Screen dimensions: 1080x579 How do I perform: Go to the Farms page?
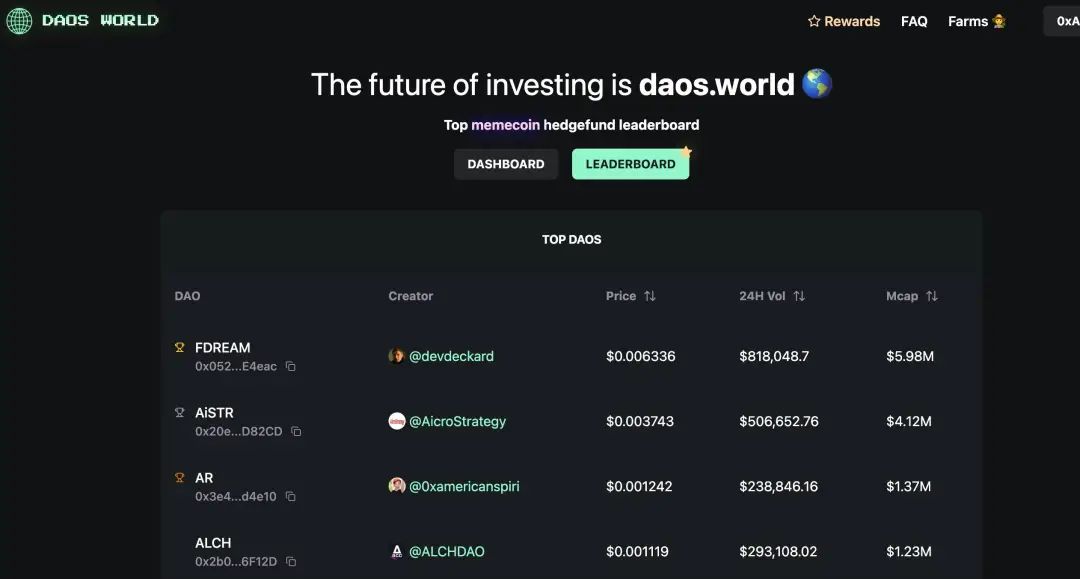click(x=977, y=21)
